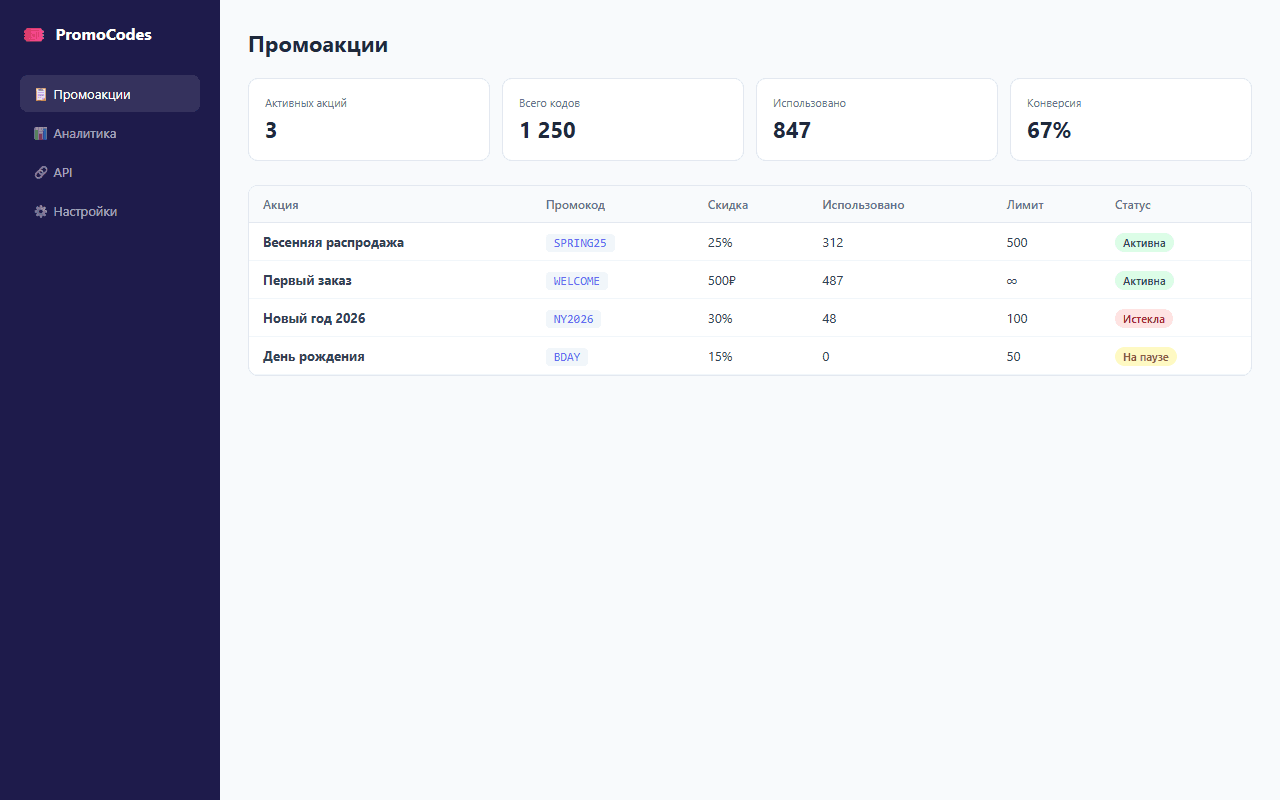Click the infinity limit for Первый заказ
Screen dimensions: 1280x800
[x=1012, y=281]
